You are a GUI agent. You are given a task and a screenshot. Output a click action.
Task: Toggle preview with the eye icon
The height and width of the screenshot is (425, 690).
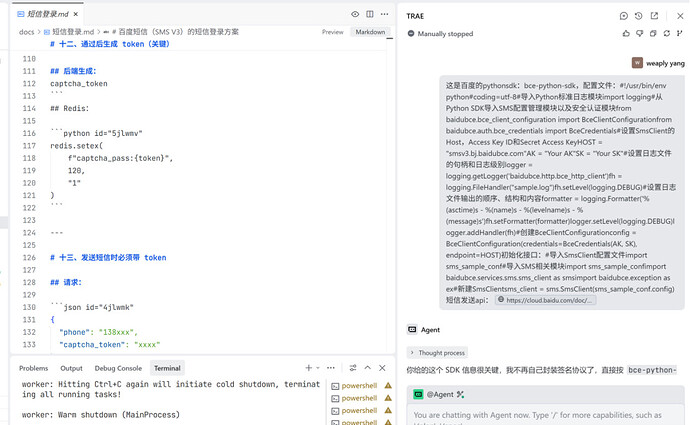355,14
